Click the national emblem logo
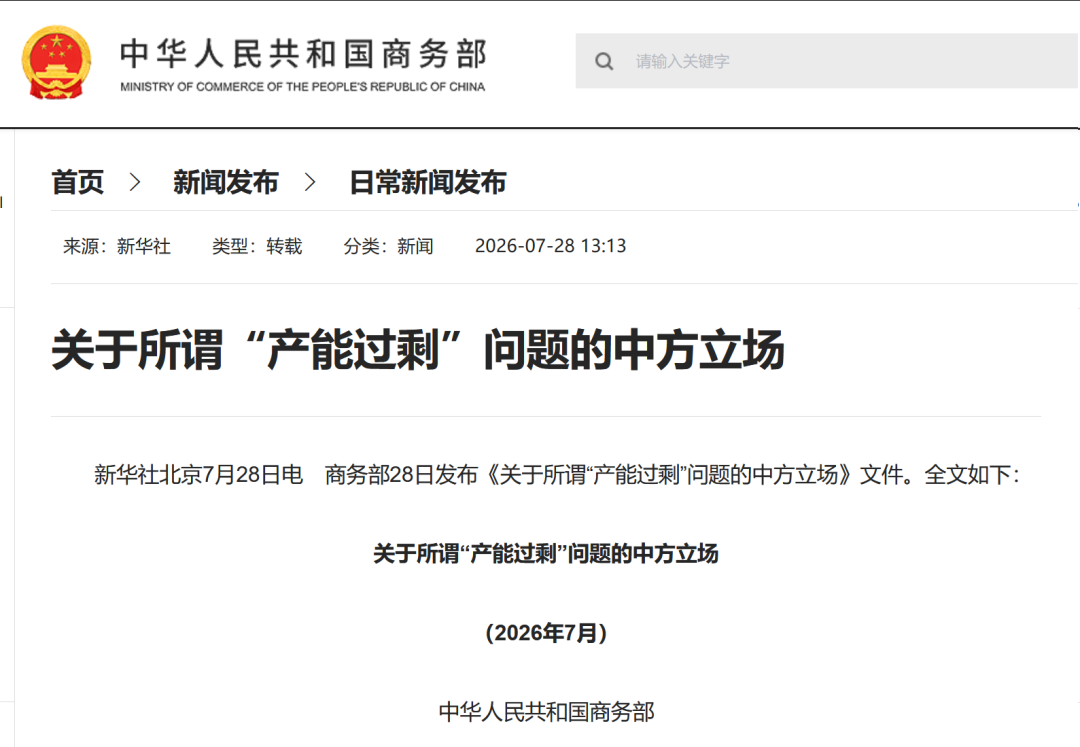Screen dimensions: 1080x747 (56, 63)
